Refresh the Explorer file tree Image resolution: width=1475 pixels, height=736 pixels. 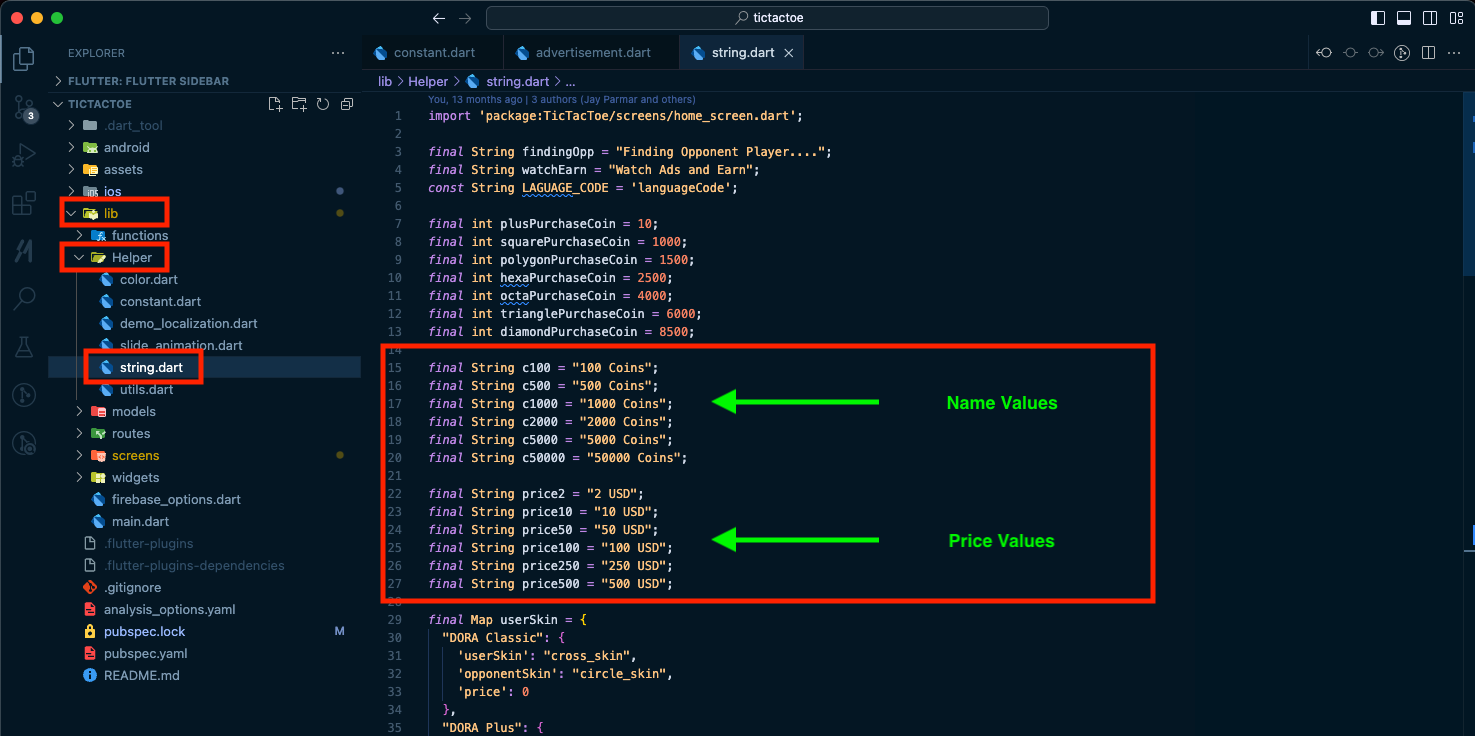pos(323,104)
